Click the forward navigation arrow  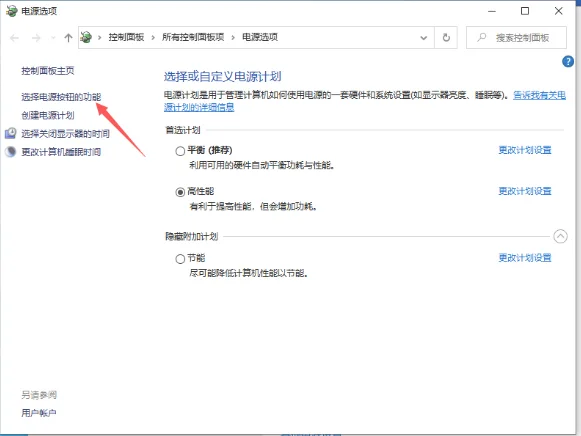[36, 38]
